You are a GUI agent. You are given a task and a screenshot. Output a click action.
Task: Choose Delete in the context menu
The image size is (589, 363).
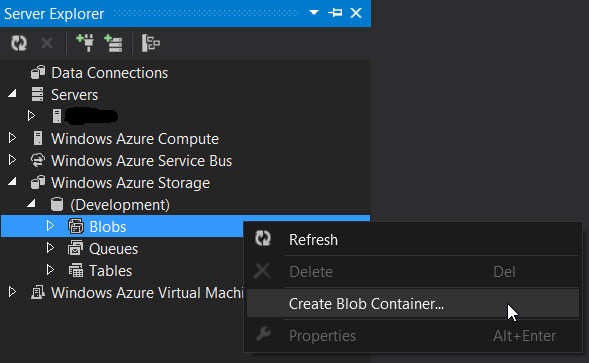point(413,272)
